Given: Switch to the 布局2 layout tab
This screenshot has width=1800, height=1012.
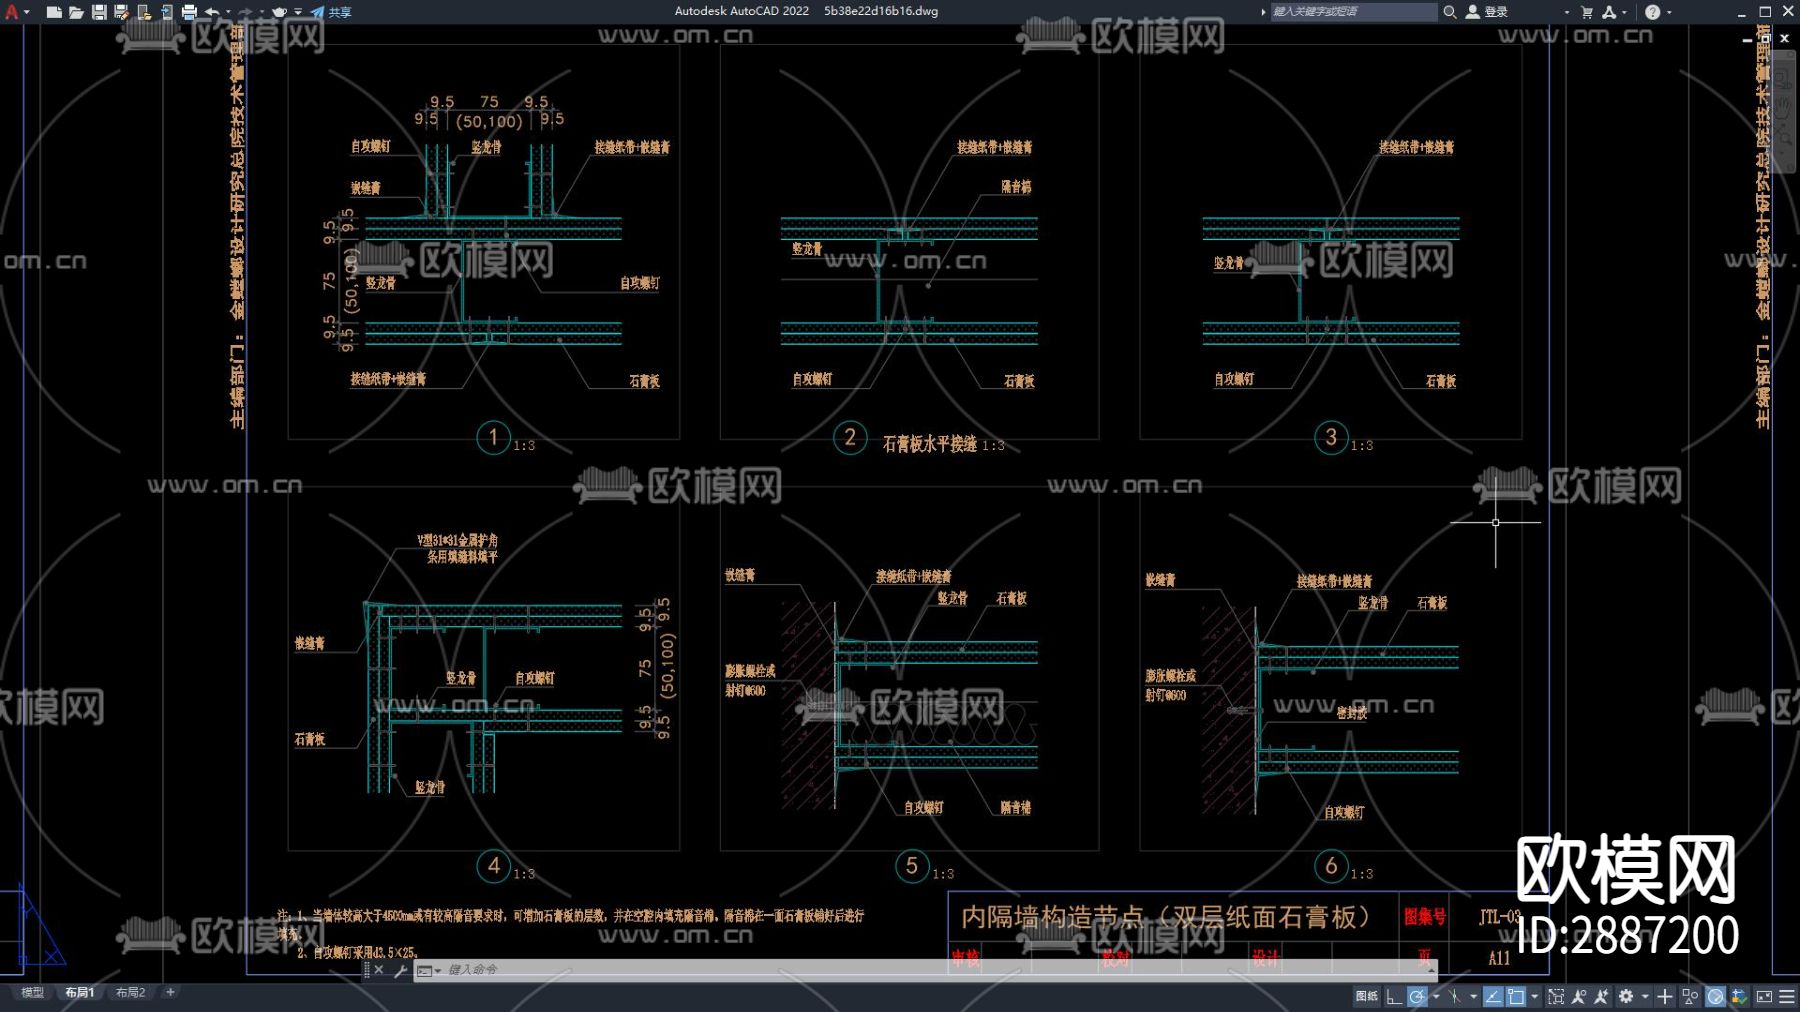Looking at the screenshot, I should click(x=130, y=993).
